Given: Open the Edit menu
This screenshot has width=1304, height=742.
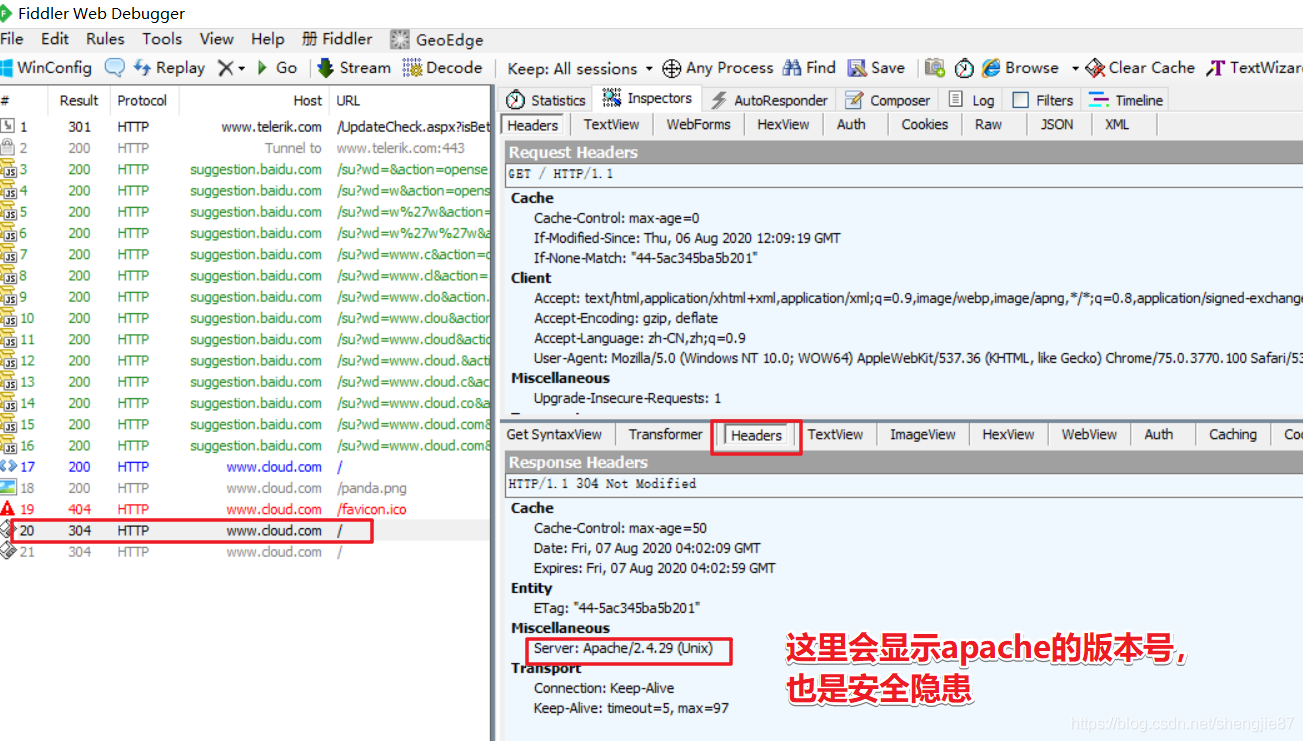Looking at the screenshot, I should click(x=55, y=39).
